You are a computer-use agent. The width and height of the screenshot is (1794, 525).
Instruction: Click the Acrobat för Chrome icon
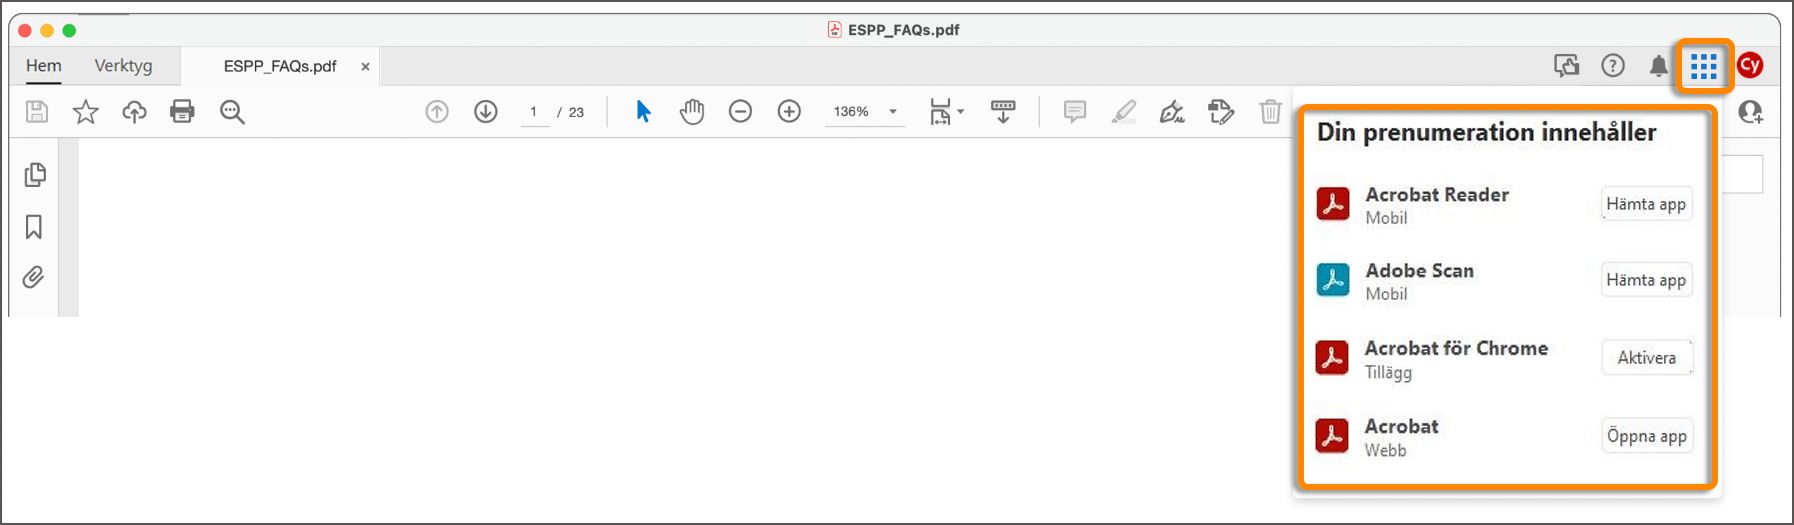(x=1332, y=358)
